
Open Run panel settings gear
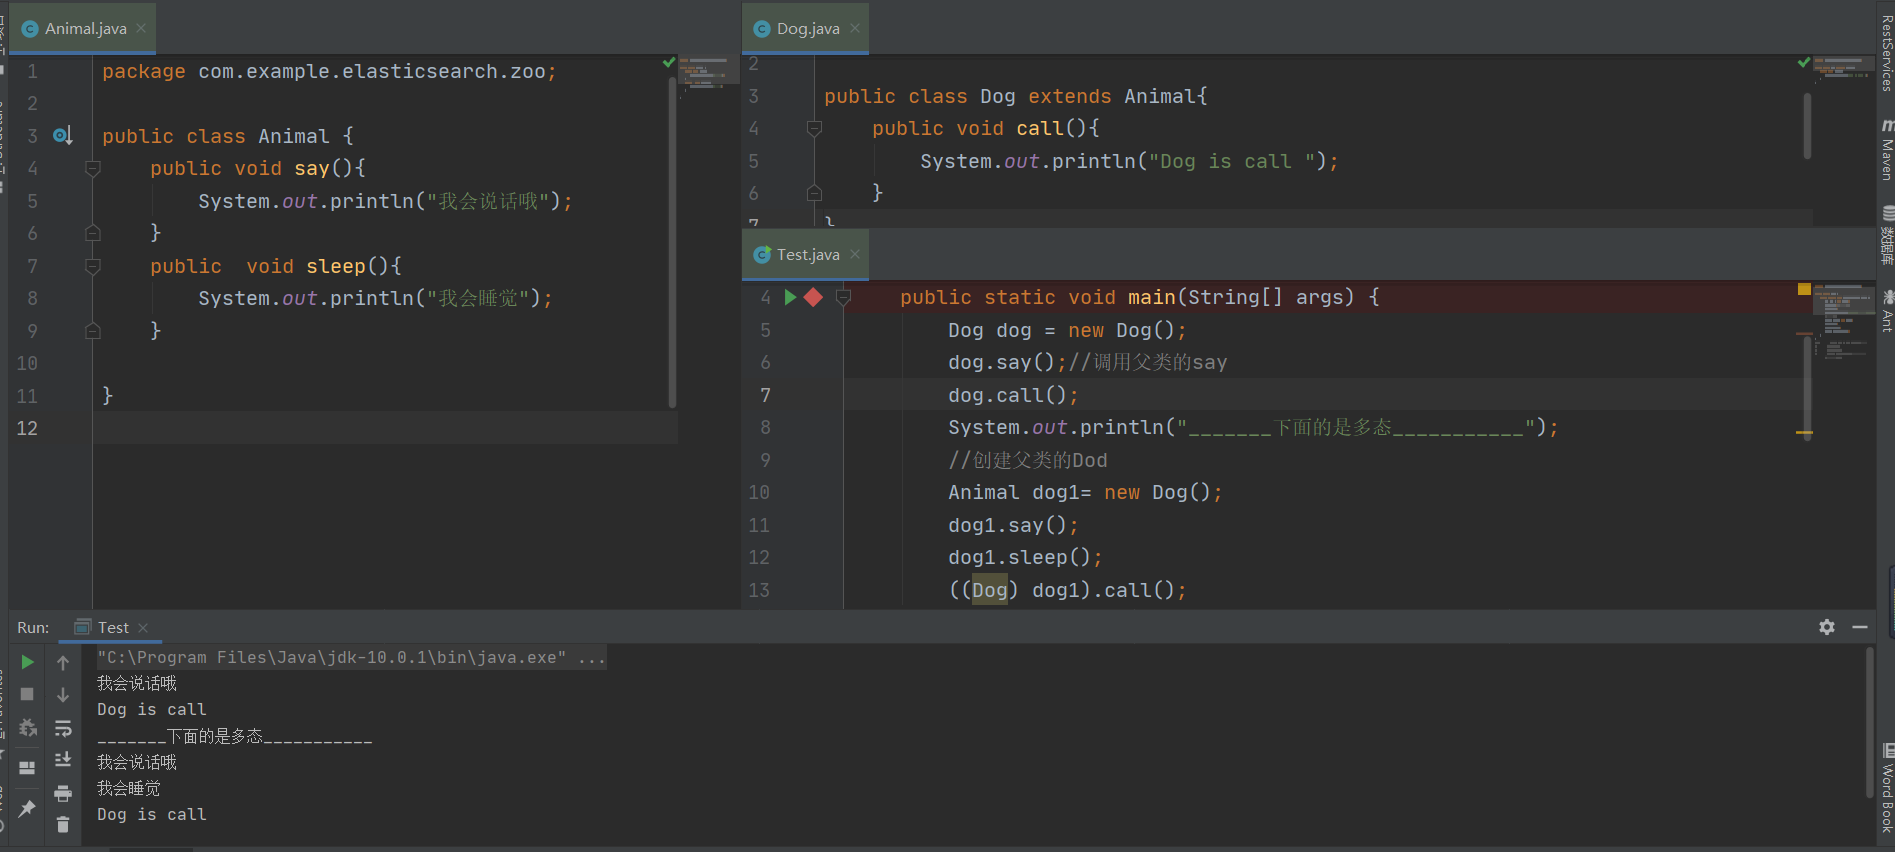(x=1827, y=627)
